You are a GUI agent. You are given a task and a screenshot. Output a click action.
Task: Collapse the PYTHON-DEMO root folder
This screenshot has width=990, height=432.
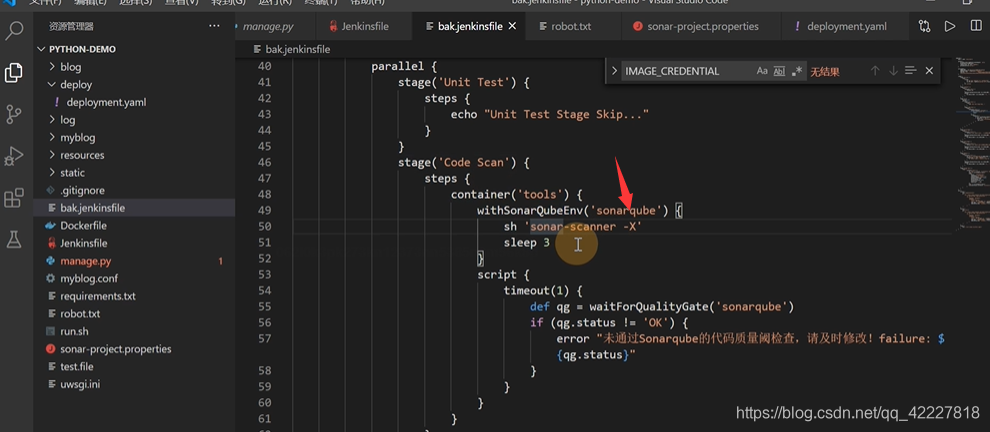pos(134,49)
